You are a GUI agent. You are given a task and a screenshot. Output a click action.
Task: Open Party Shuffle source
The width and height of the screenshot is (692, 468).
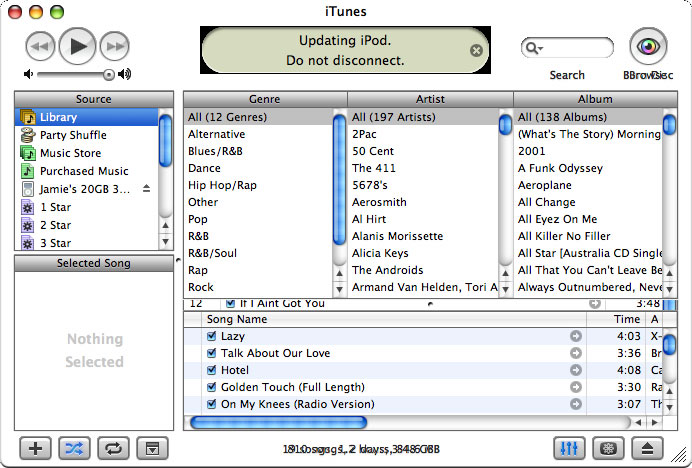pyautogui.click(x=86, y=135)
